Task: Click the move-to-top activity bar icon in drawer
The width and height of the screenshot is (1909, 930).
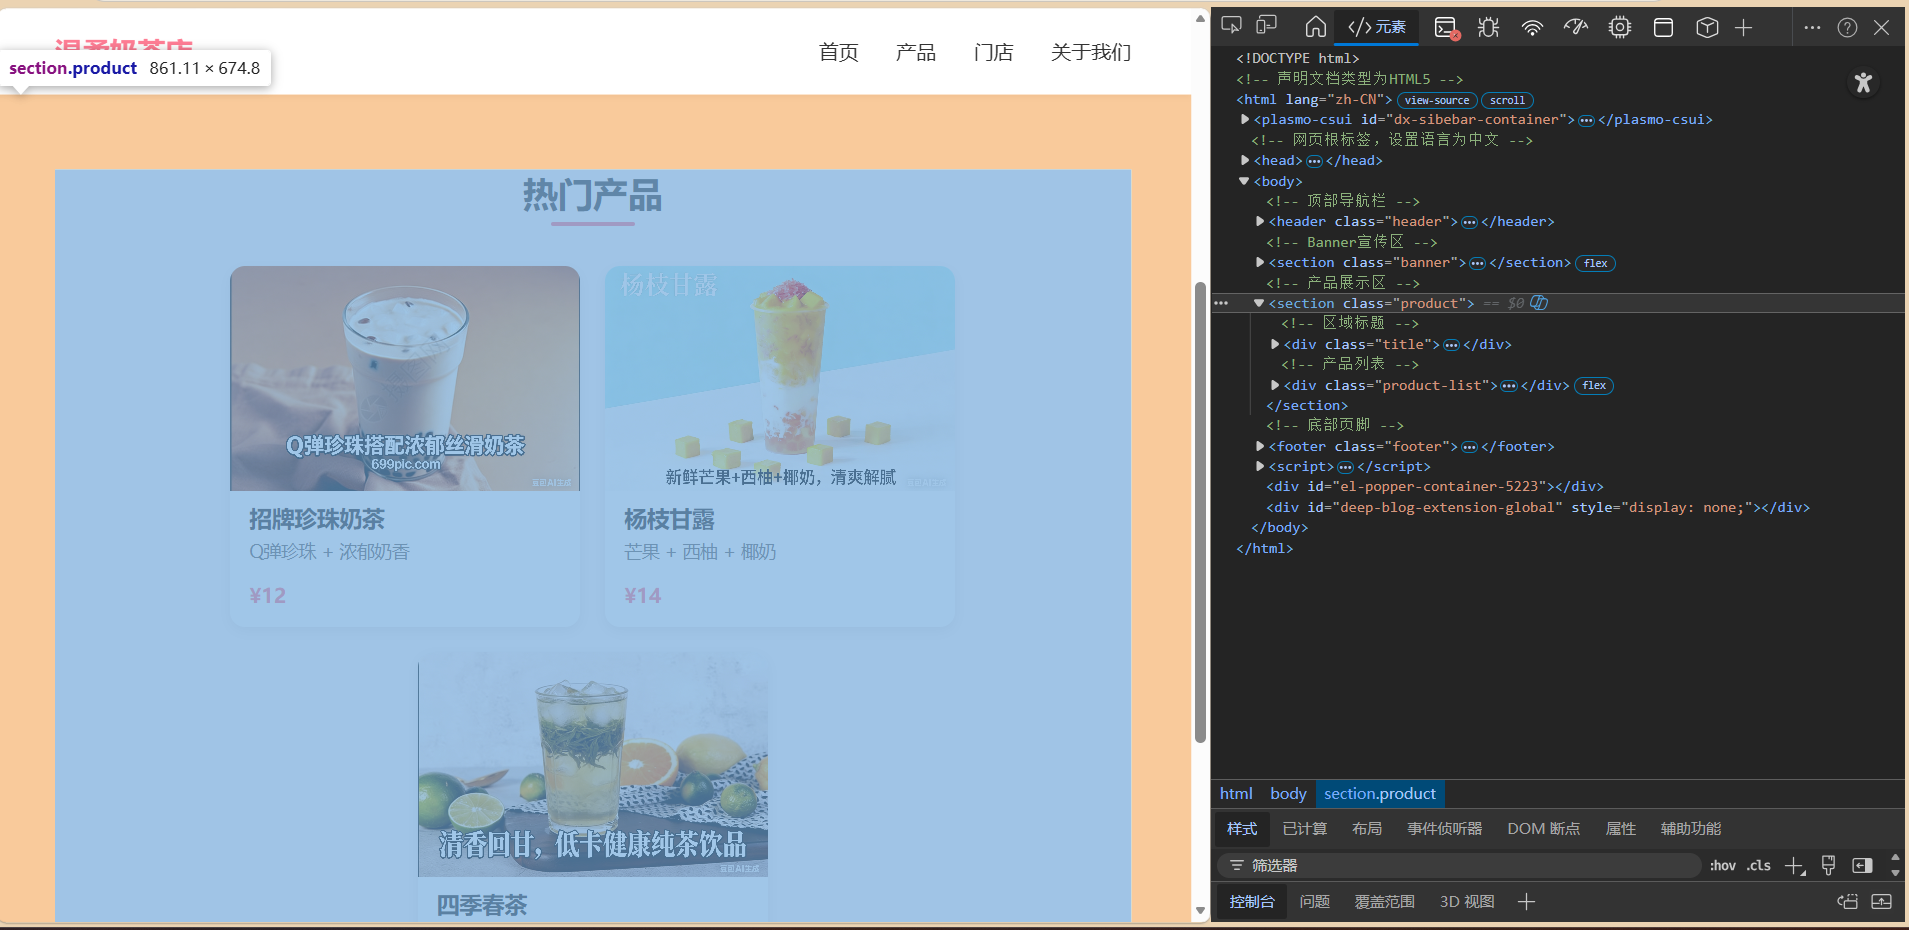Action: (x=1847, y=902)
